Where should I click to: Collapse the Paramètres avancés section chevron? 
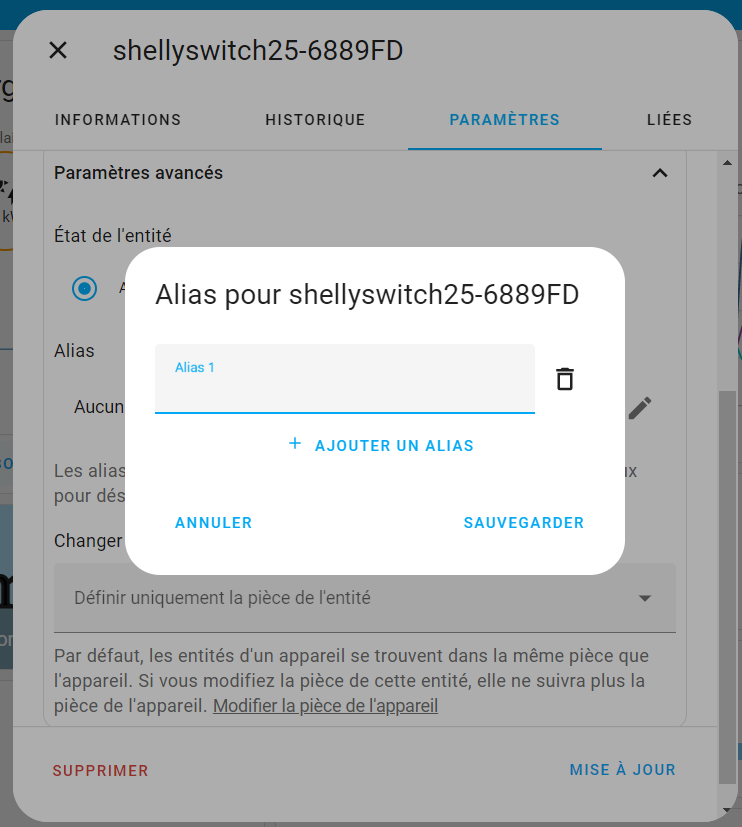point(660,173)
